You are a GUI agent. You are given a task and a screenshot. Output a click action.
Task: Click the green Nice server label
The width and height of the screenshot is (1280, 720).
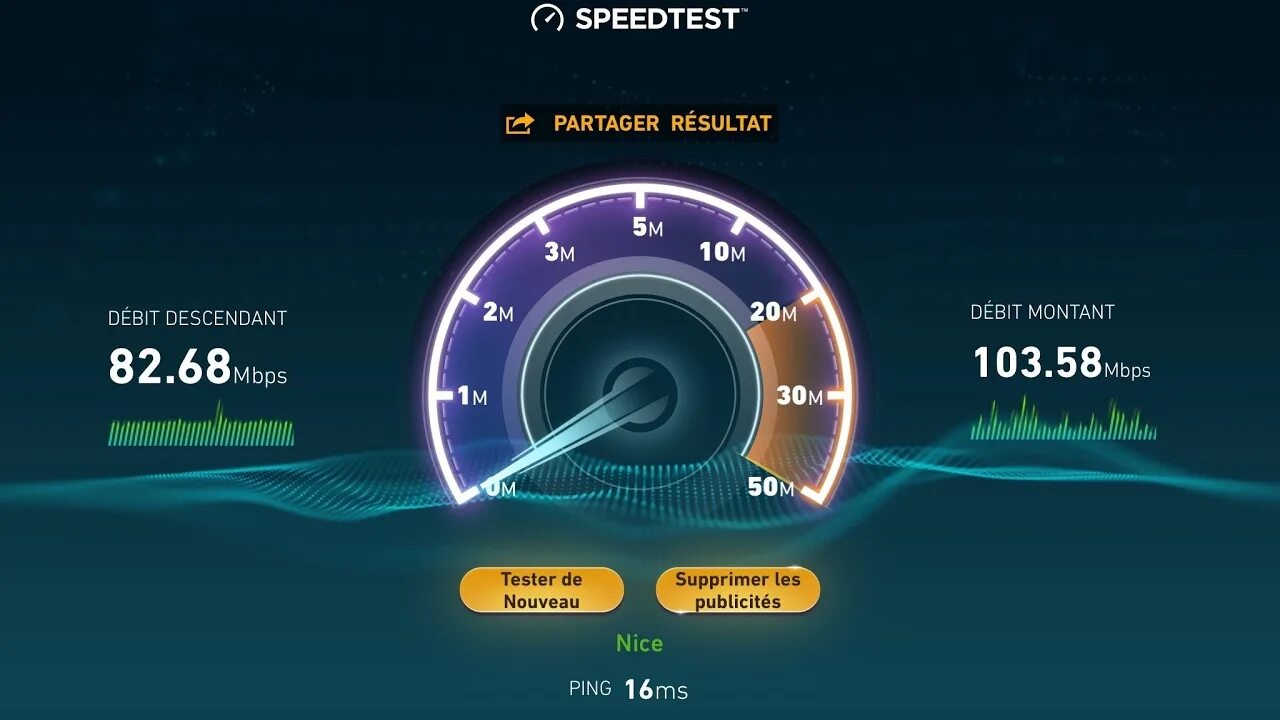pos(639,643)
